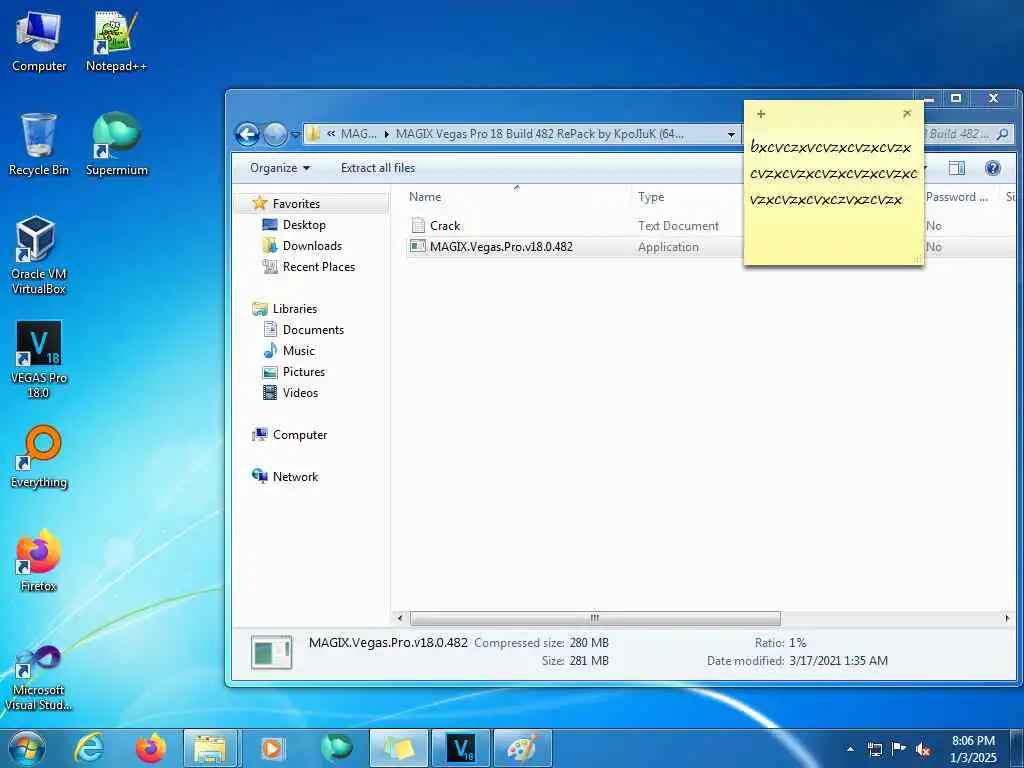The width and height of the screenshot is (1024, 768).
Task: Switch to VEGAS Pro 18 in the taskbar
Action: pyautogui.click(x=460, y=748)
